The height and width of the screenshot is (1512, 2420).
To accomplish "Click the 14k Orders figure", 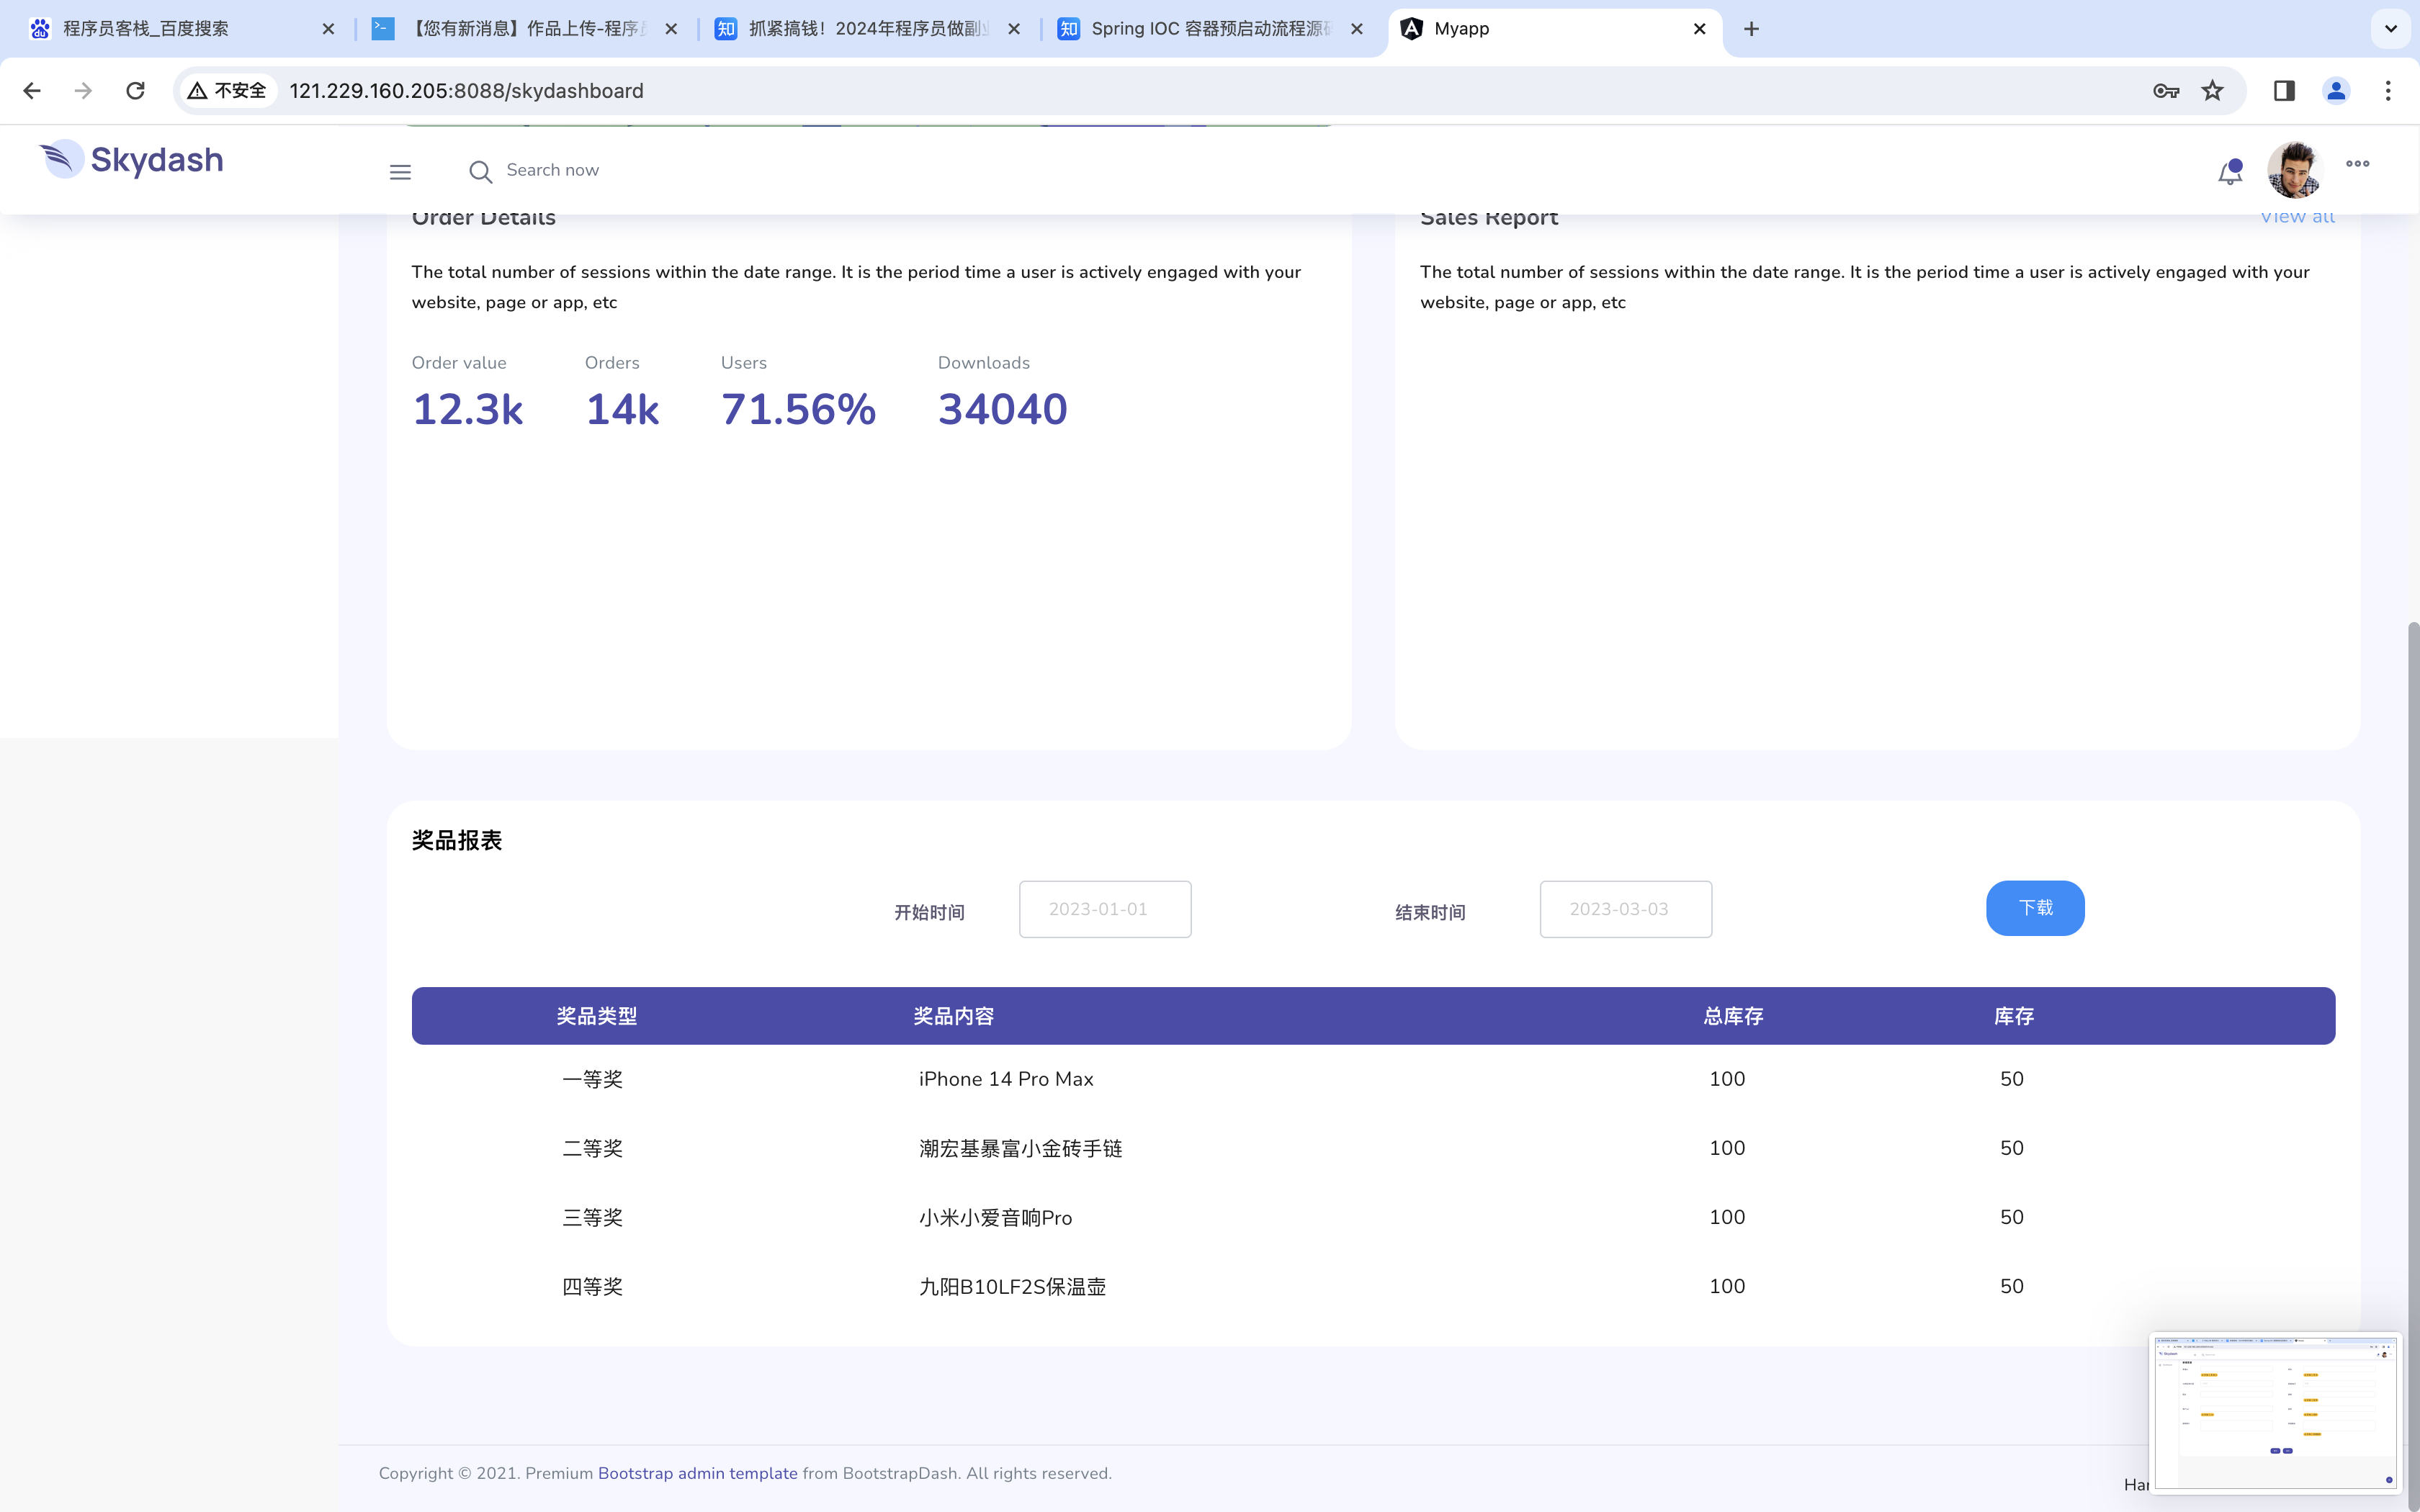I will click(x=622, y=409).
